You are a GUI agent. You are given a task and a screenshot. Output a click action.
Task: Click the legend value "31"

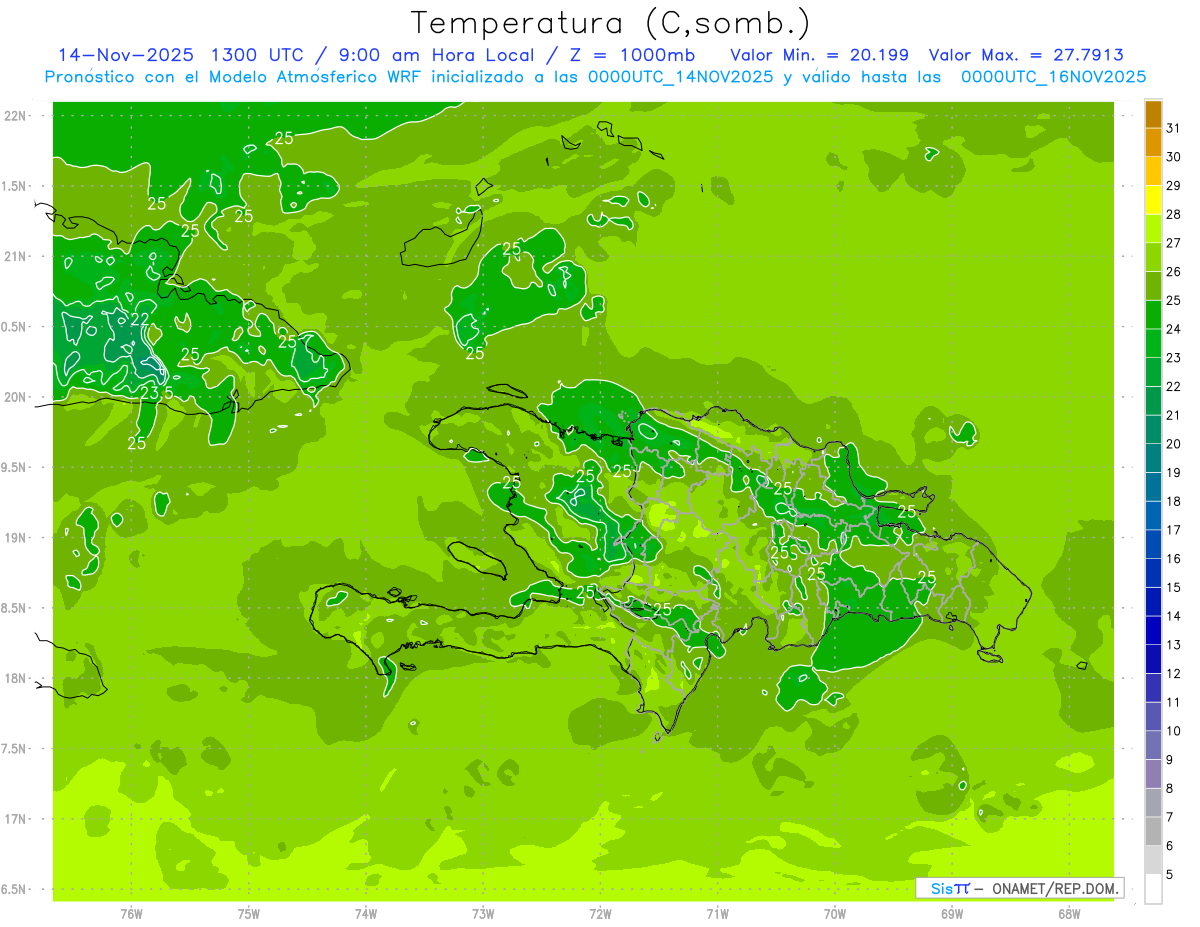pyautogui.click(x=1173, y=128)
